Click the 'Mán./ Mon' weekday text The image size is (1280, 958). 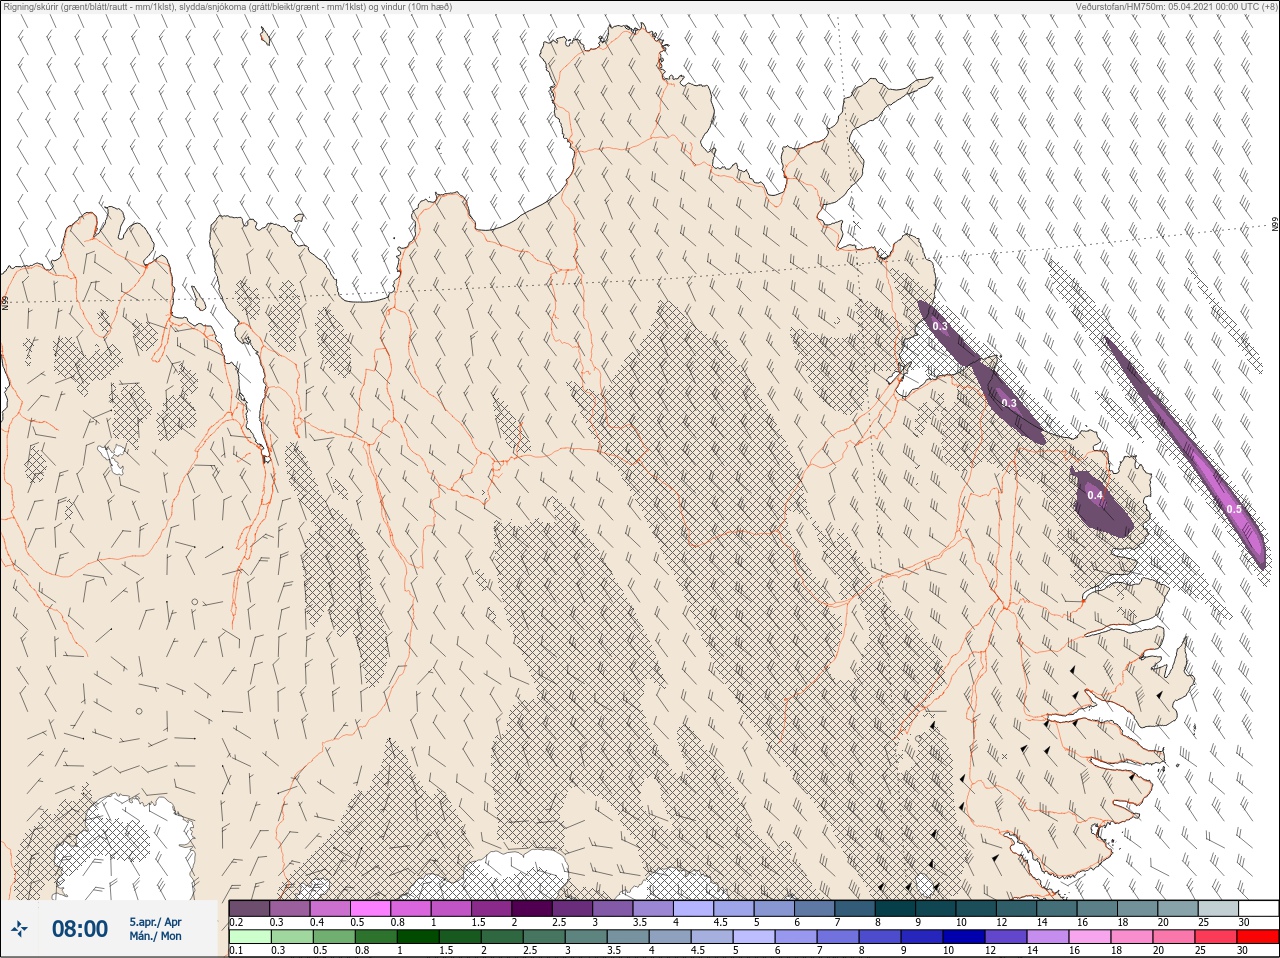(x=155, y=936)
